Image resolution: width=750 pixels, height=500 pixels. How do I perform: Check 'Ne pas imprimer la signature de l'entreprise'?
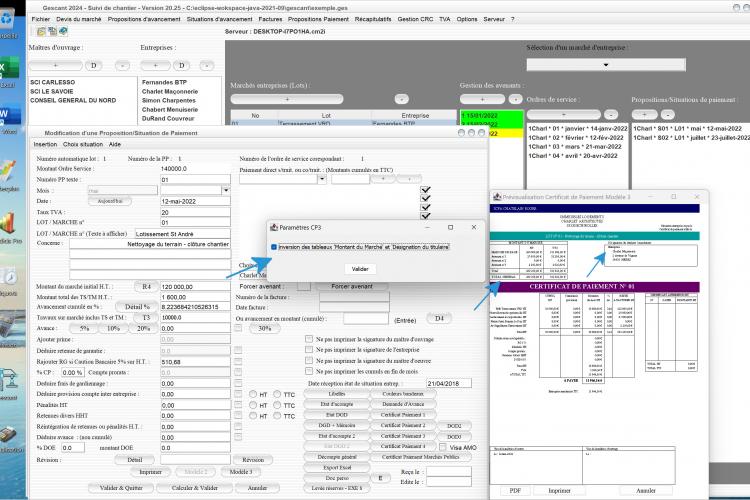pyautogui.click(x=309, y=350)
